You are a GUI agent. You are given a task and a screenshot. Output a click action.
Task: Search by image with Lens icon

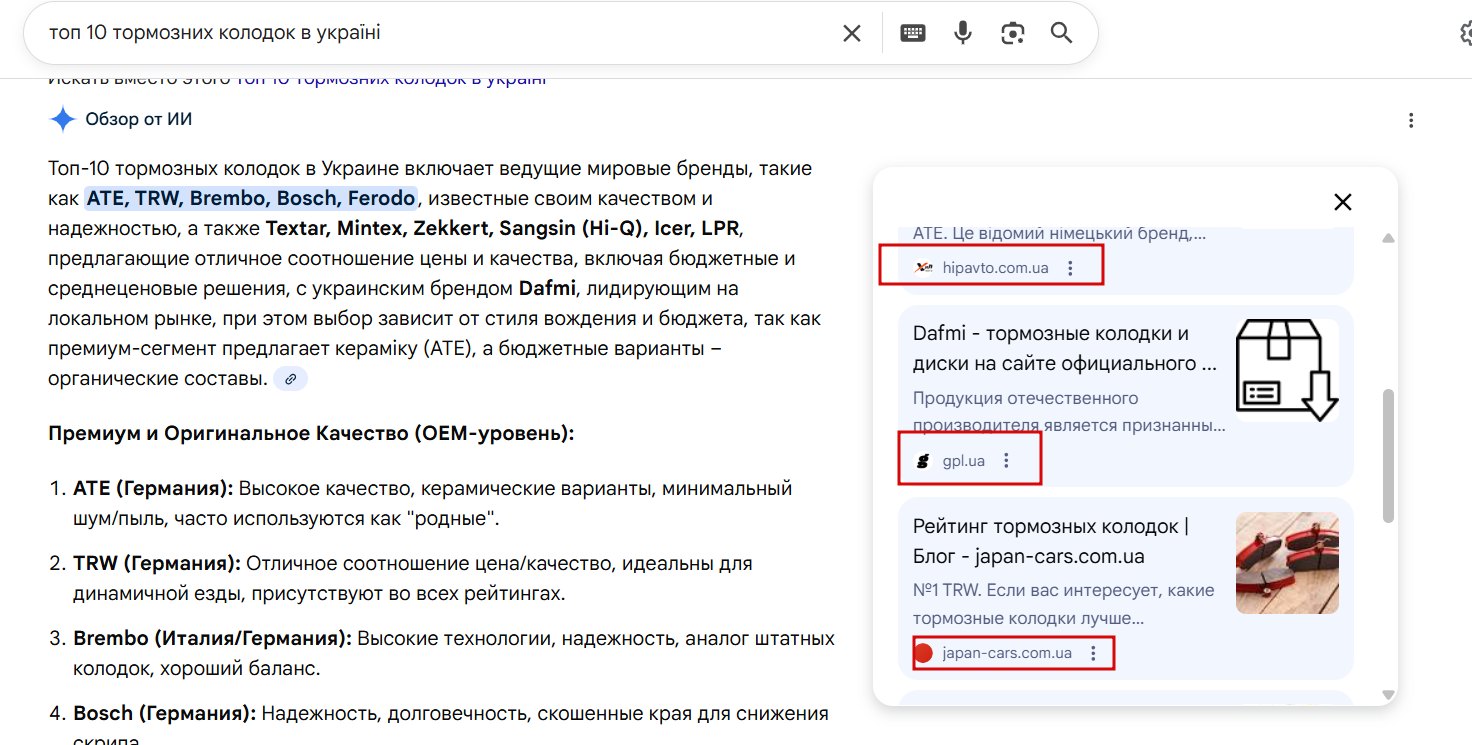click(x=1012, y=33)
